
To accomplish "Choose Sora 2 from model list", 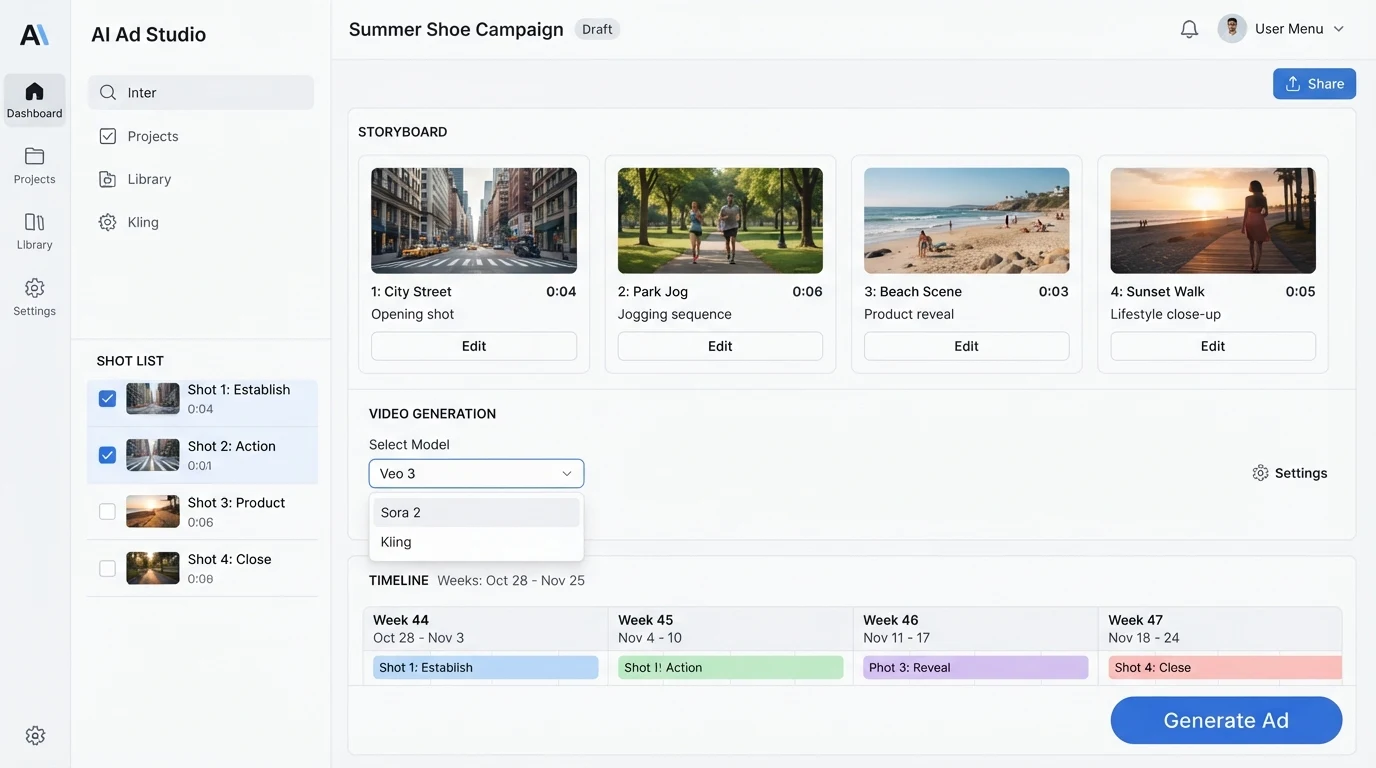I will pos(476,513).
